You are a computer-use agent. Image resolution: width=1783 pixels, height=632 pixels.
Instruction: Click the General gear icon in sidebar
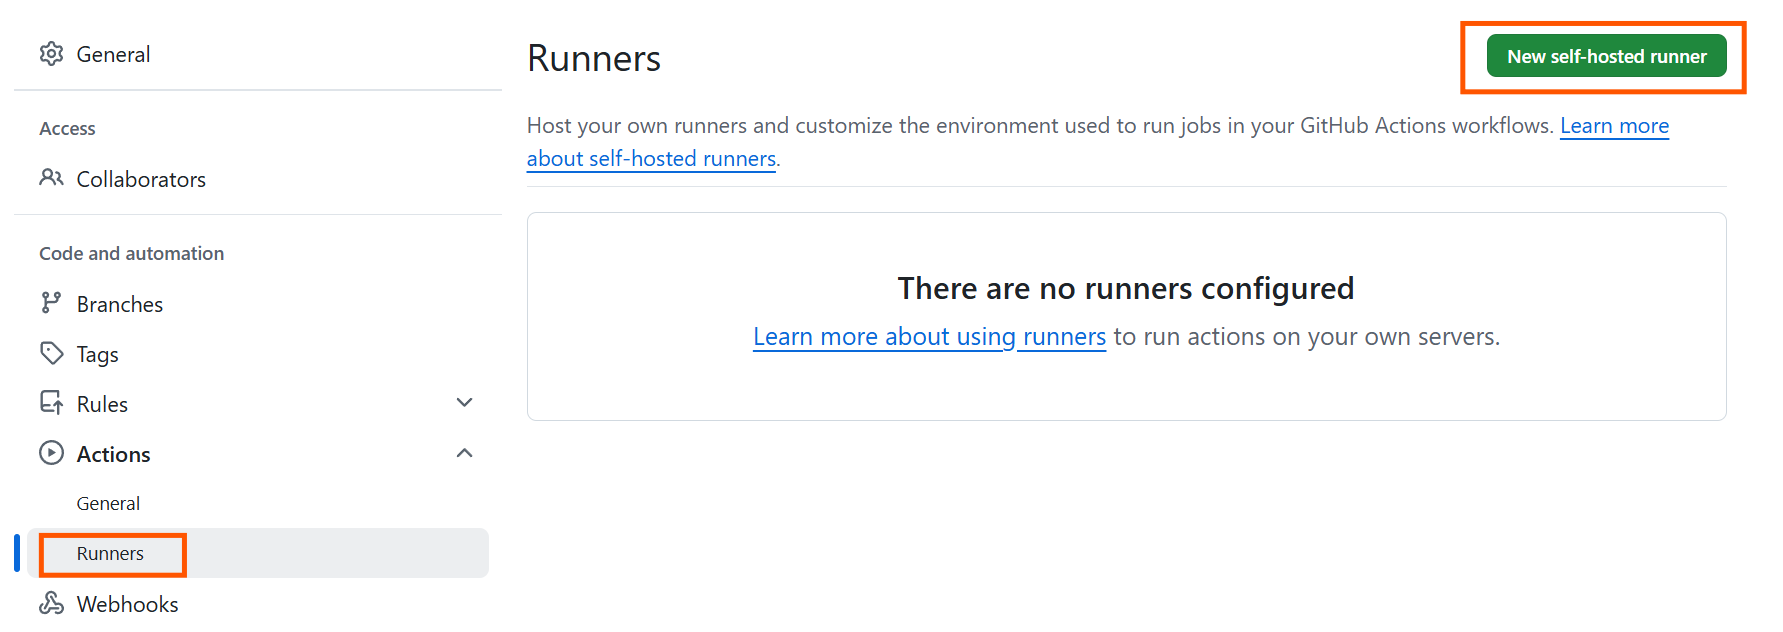point(52,54)
